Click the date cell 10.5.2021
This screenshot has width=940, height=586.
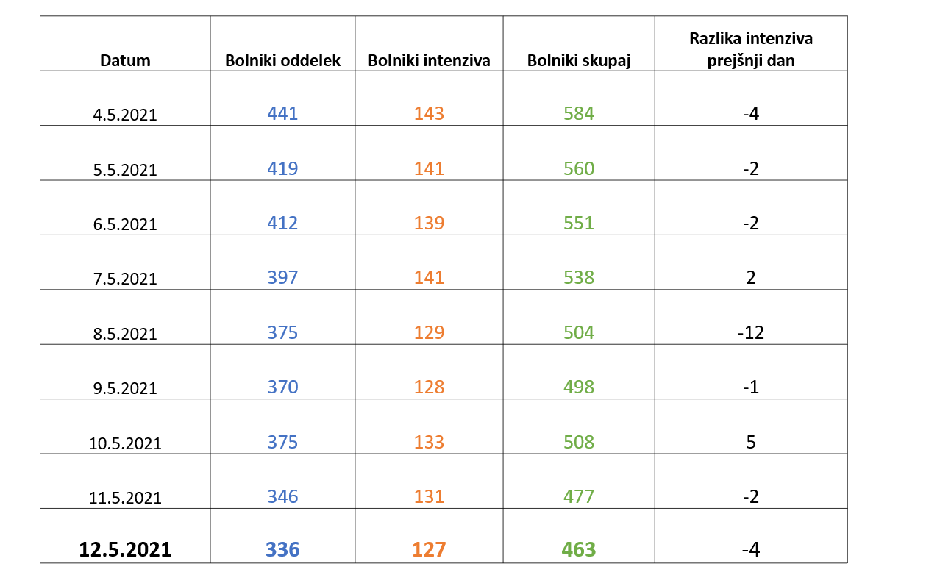125,443
